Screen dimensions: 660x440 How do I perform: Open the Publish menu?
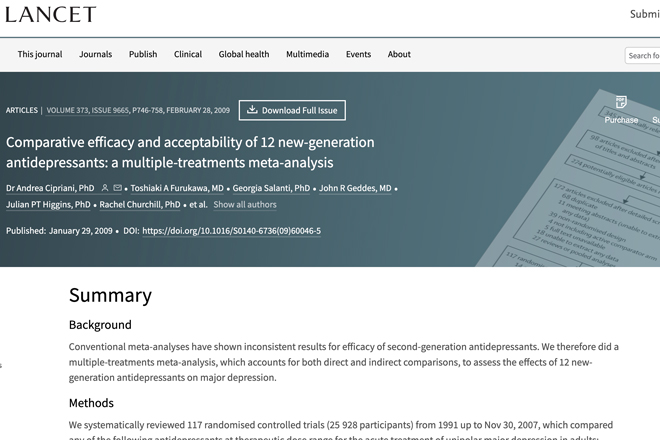pyautogui.click(x=143, y=54)
